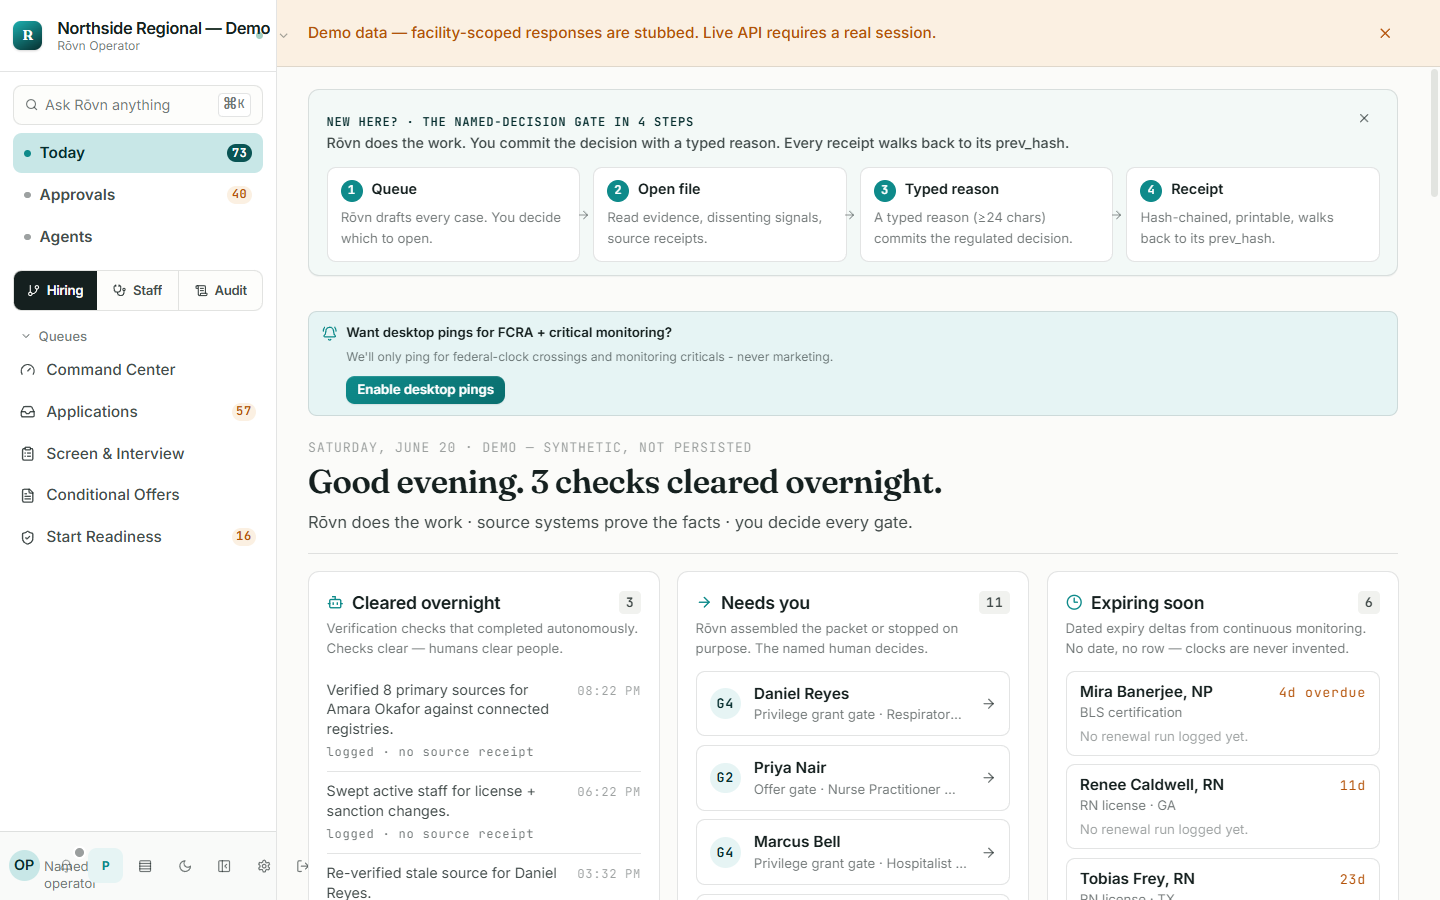Image resolution: width=1440 pixels, height=900 pixels.
Task: Switch to the Audit tab
Action: click(x=221, y=291)
